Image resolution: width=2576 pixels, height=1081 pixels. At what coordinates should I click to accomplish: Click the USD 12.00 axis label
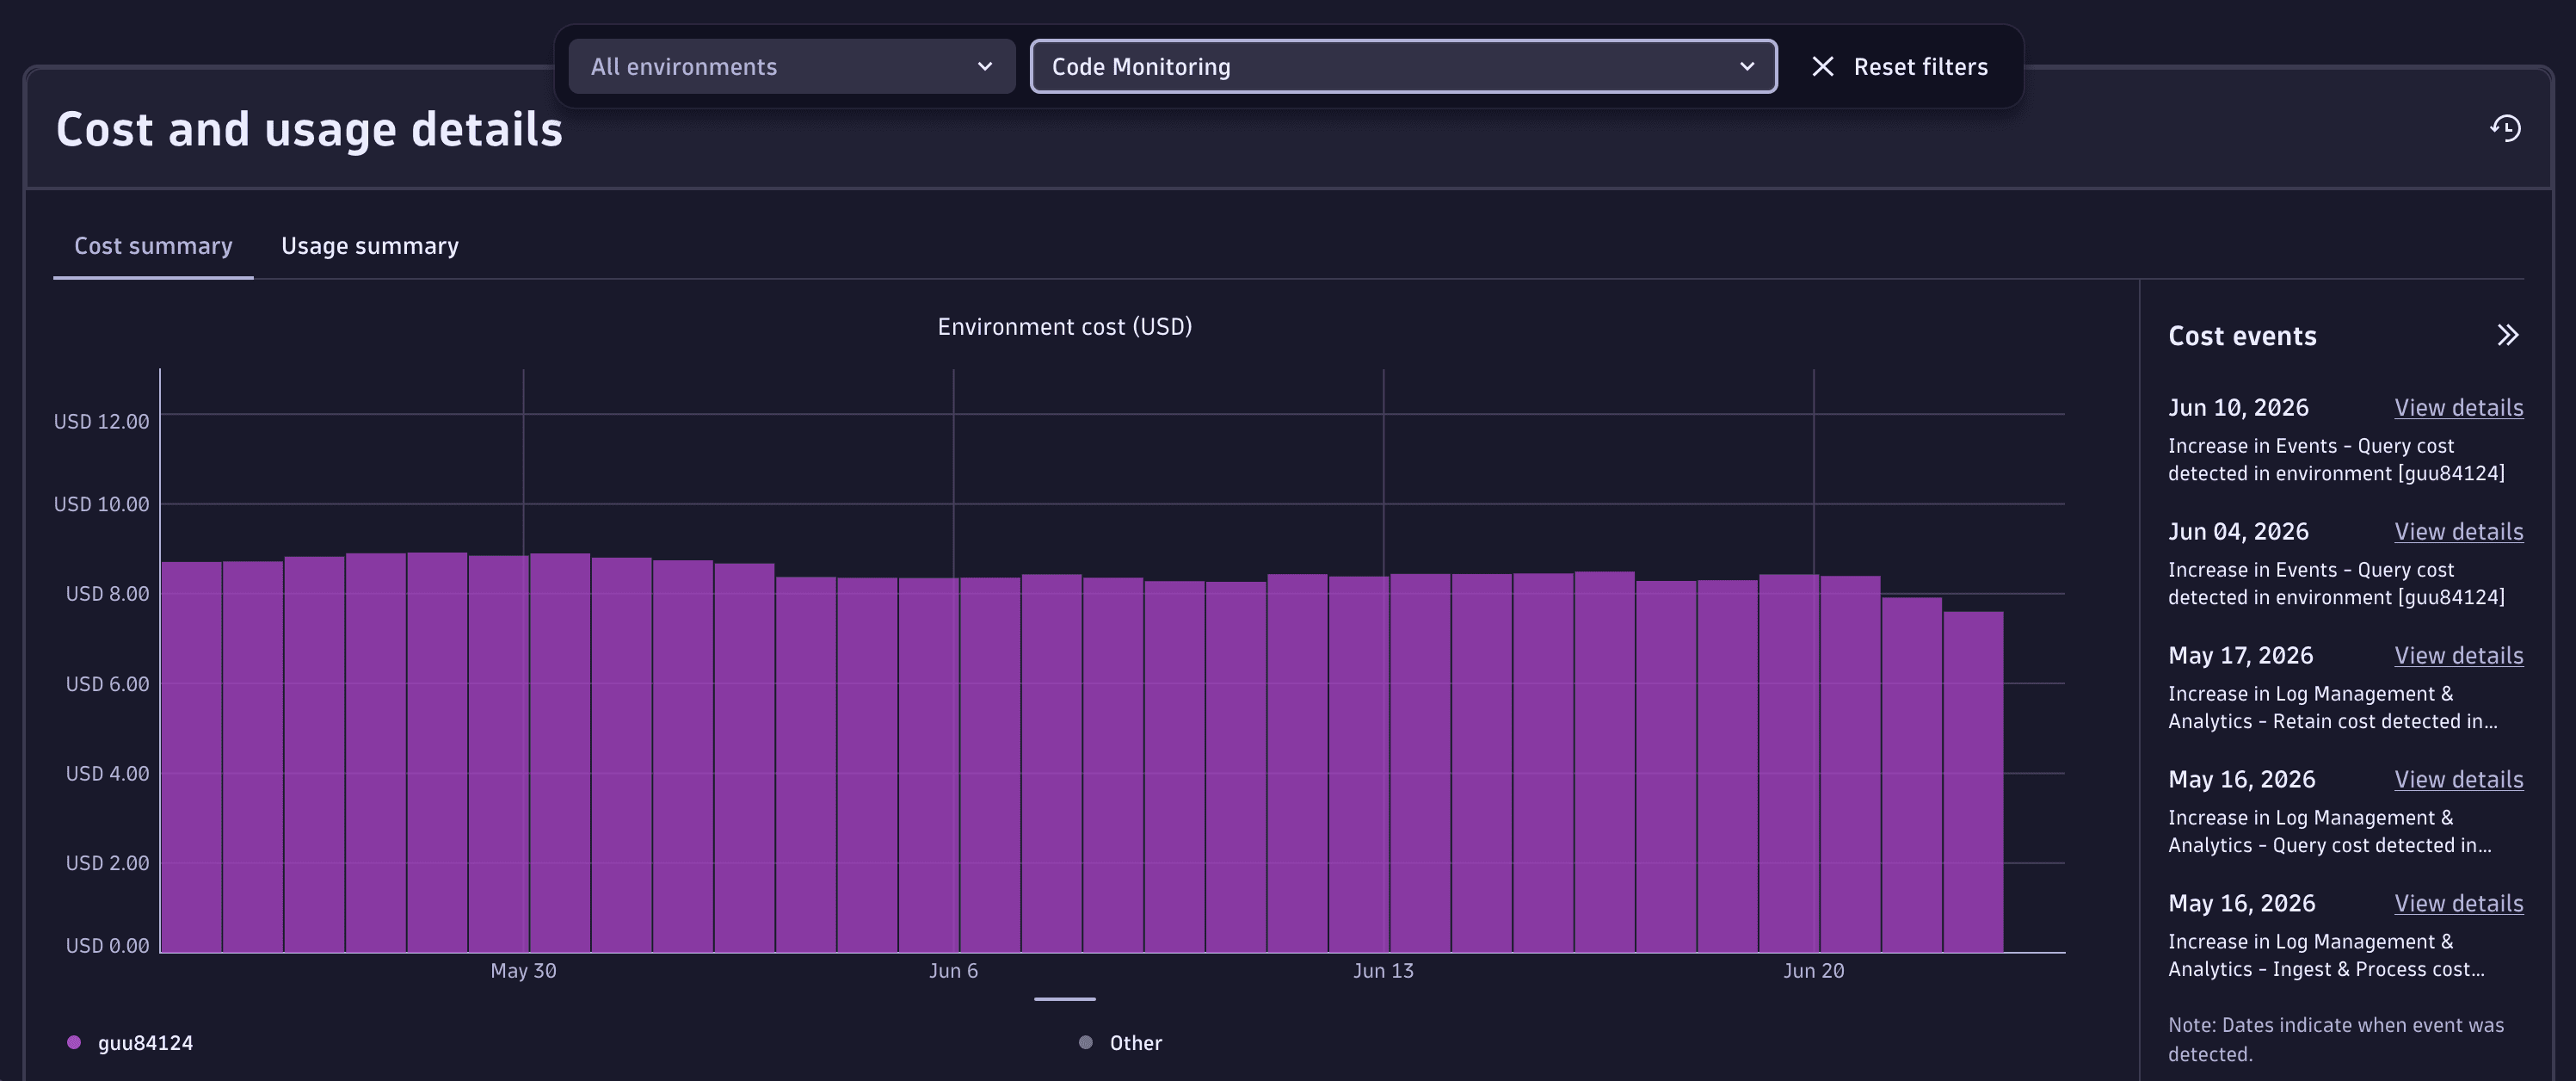(101, 421)
